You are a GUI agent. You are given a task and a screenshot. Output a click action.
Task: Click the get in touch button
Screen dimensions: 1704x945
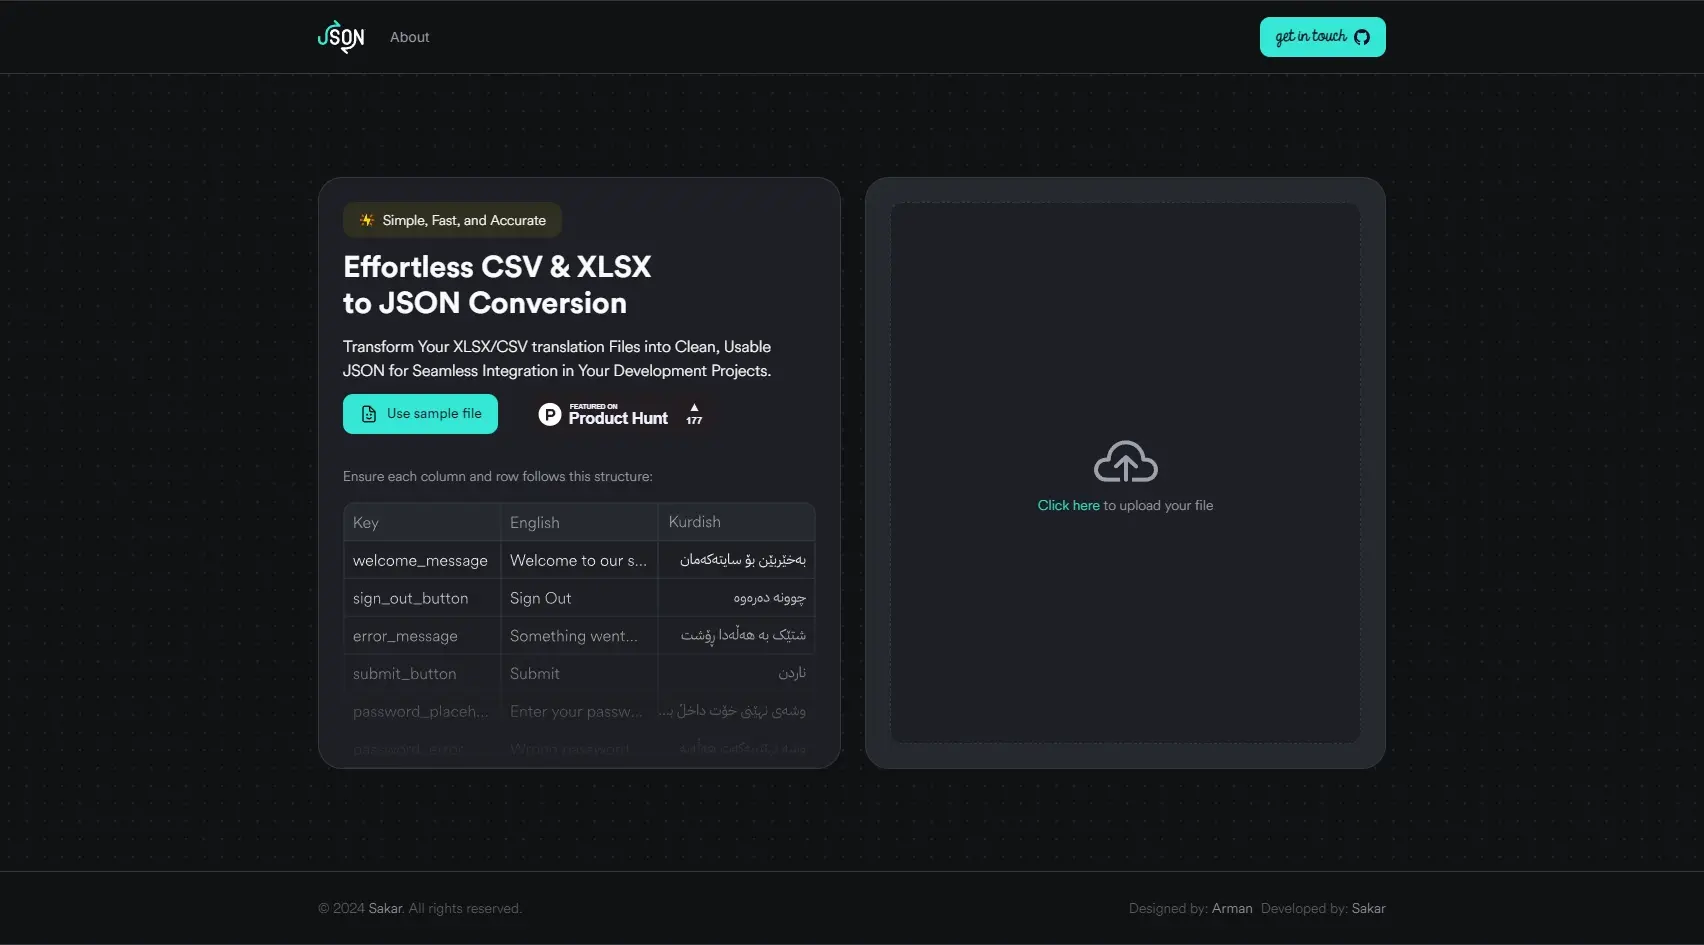tap(1322, 37)
